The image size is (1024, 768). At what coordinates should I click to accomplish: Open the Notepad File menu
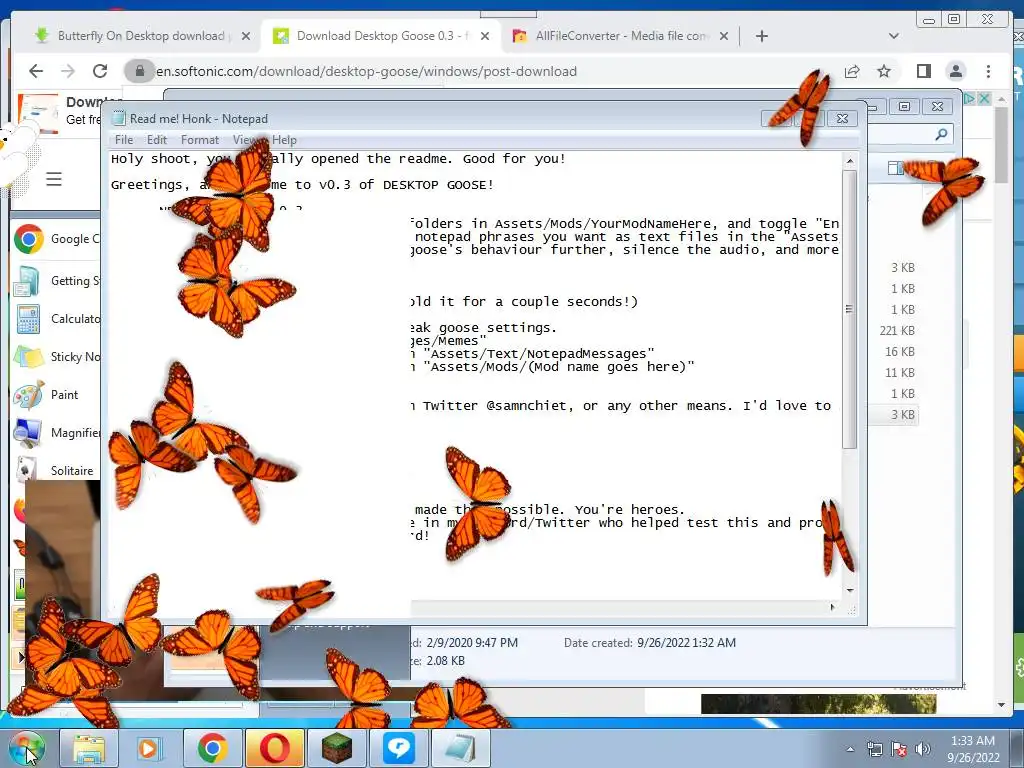pyautogui.click(x=123, y=140)
